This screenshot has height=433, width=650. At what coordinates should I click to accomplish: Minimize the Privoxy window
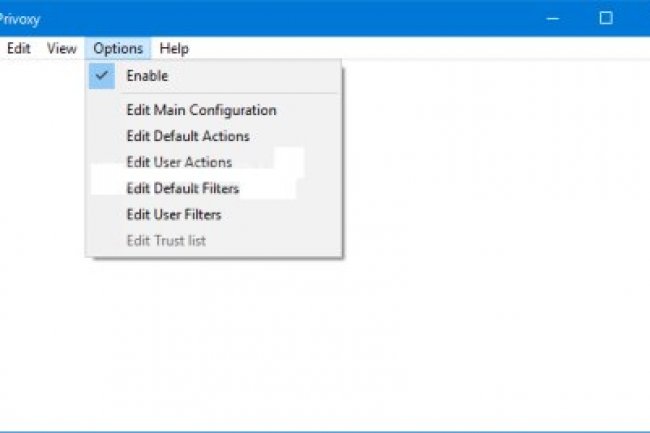coord(553,18)
